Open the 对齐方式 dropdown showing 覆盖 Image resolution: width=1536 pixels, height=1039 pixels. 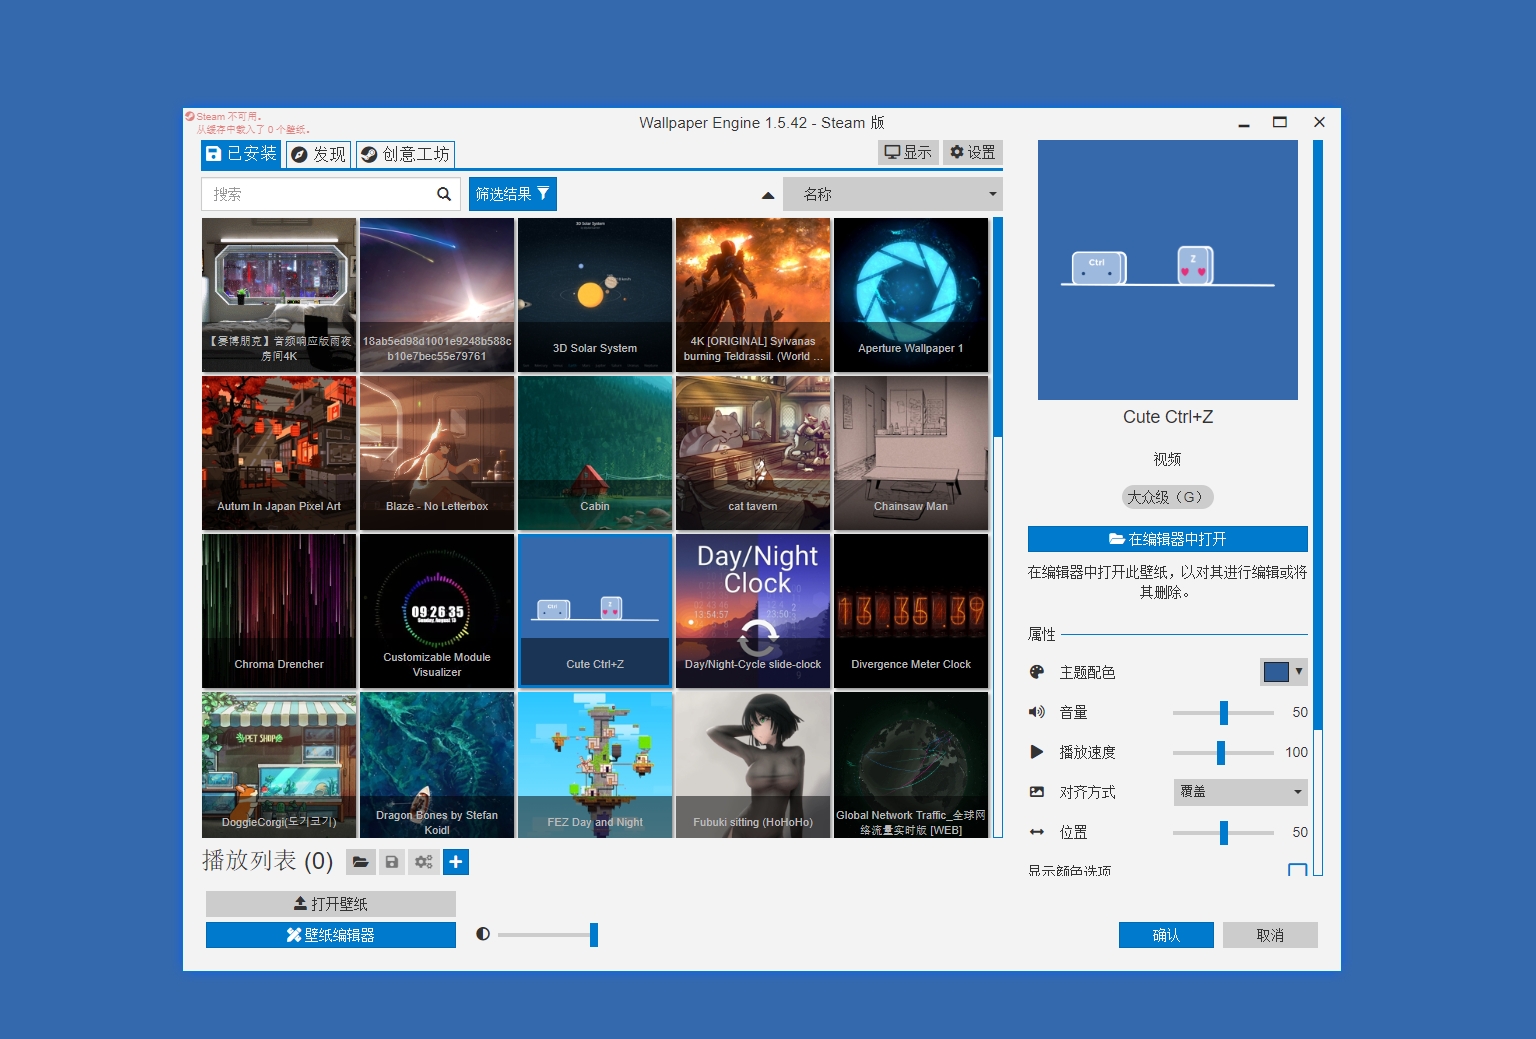(1240, 791)
